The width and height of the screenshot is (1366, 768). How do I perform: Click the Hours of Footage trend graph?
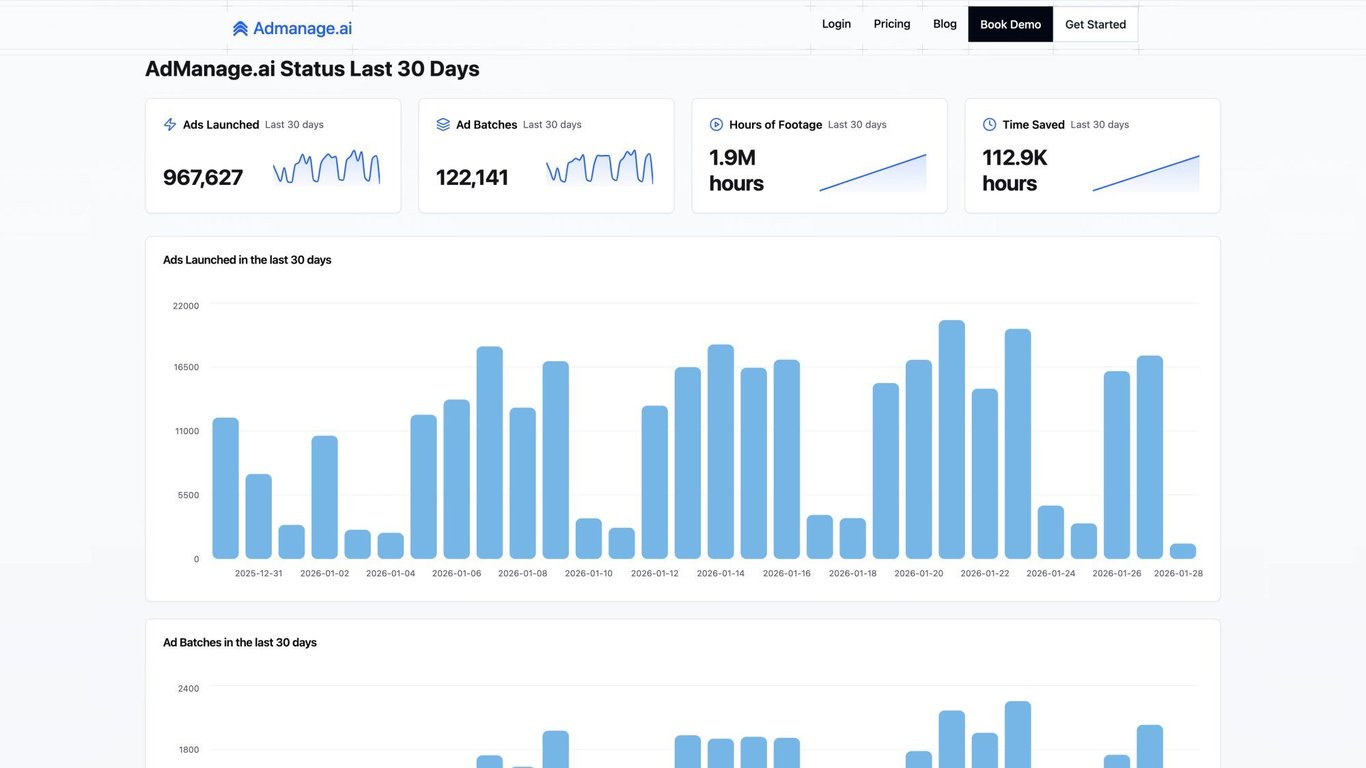point(872,172)
